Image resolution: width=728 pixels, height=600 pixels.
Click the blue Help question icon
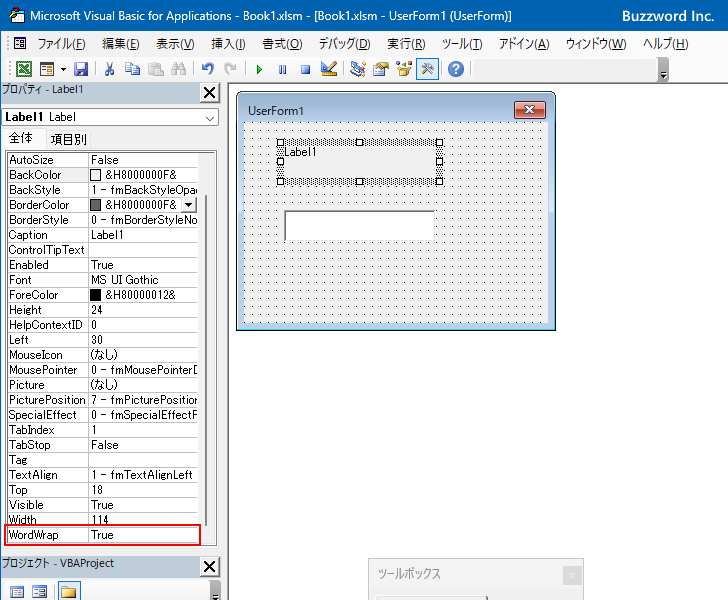tap(456, 69)
